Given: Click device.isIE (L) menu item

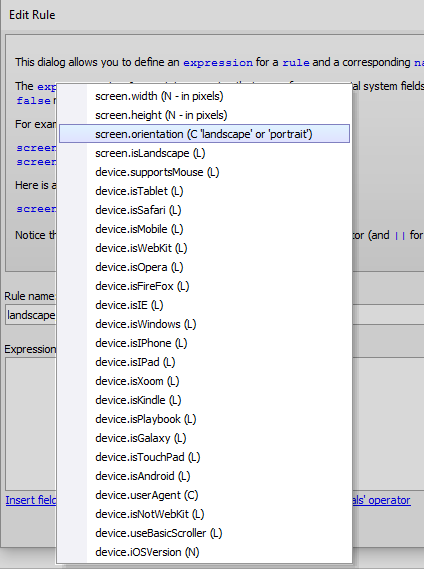Looking at the screenshot, I should coord(204,305).
